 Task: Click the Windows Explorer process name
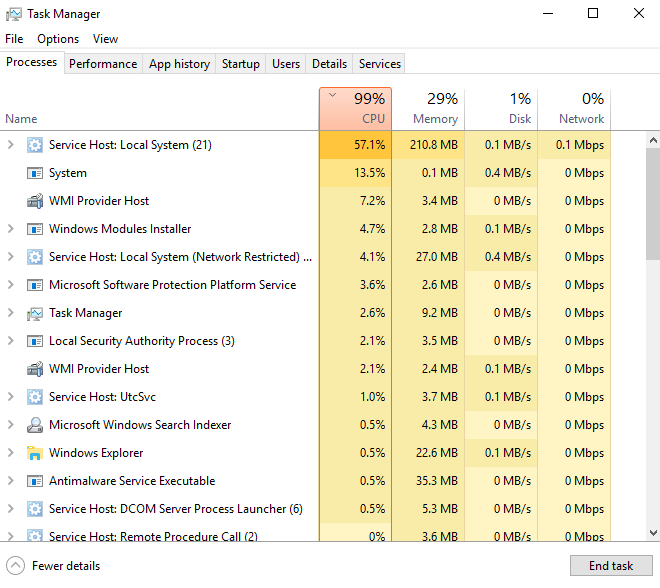click(96, 453)
